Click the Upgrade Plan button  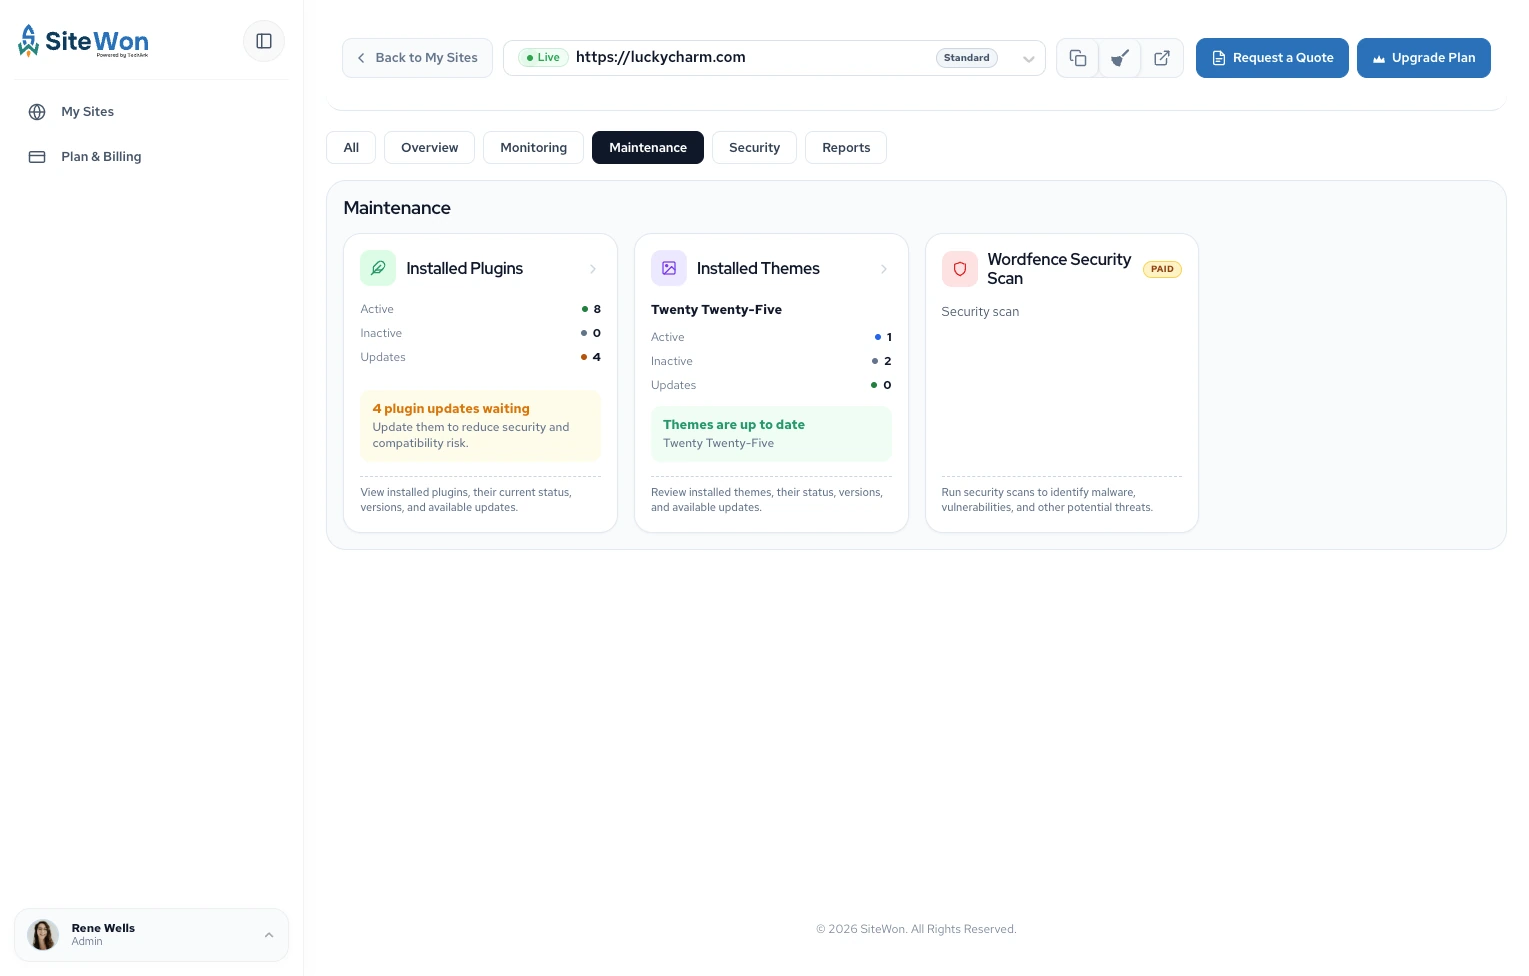(x=1424, y=58)
